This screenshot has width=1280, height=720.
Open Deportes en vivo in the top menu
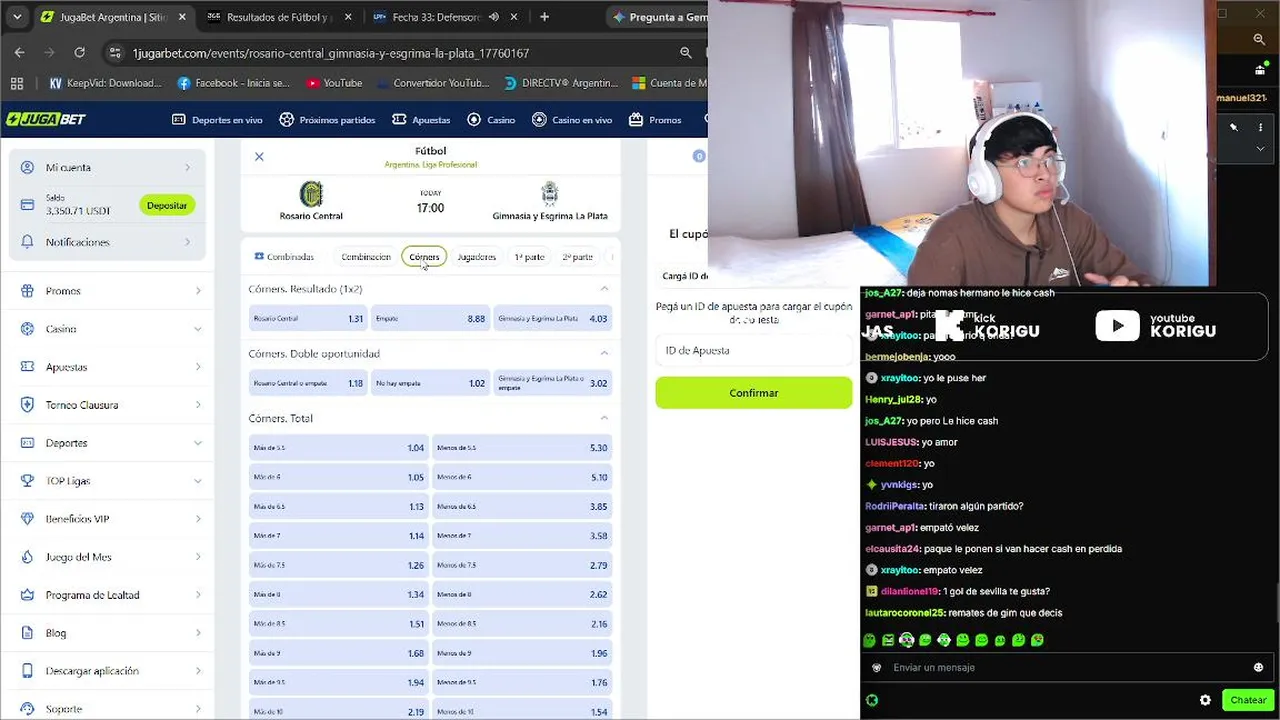[x=217, y=120]
